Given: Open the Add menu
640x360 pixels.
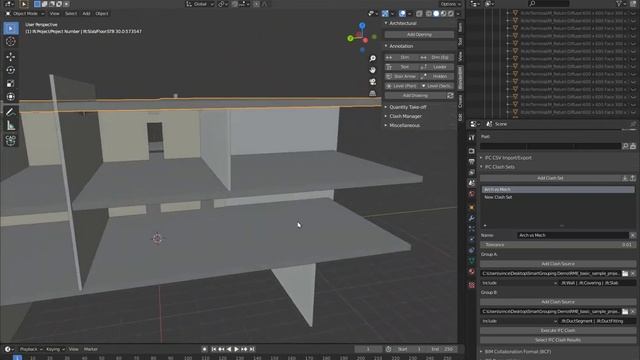Looking at the screenshot, I should pyautogui.click(x=86, y=13).
